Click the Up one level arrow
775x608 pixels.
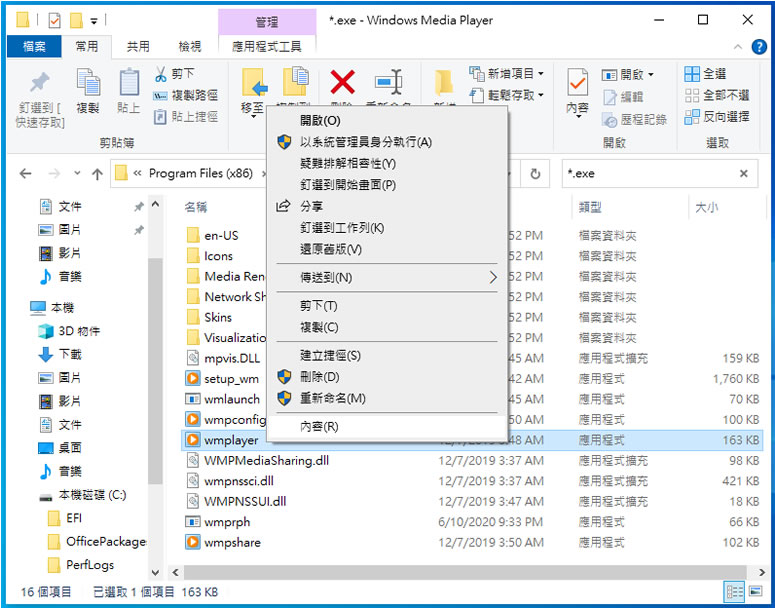[x=97, y=174]
